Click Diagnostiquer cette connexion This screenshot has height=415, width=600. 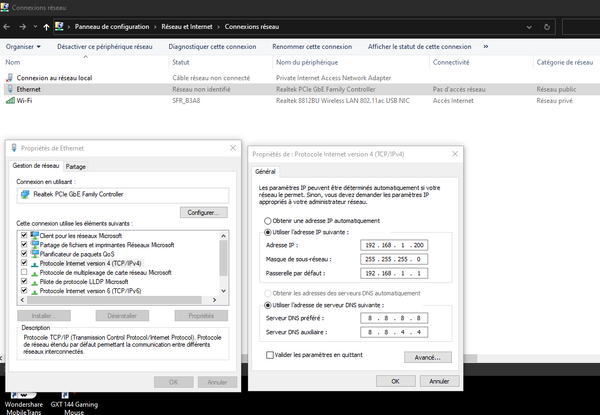click(212, 47)
